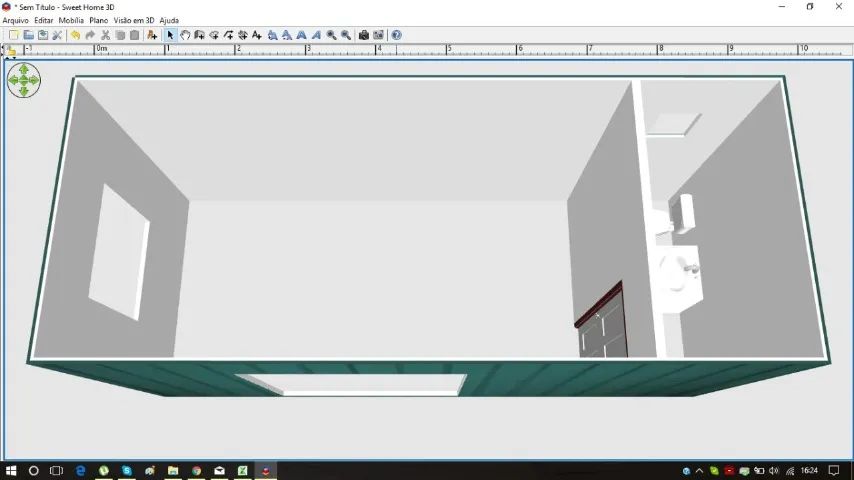Viewport: 854px width, 480px height.
Task: Select the Add text label tool
Action: click(257, 35)
